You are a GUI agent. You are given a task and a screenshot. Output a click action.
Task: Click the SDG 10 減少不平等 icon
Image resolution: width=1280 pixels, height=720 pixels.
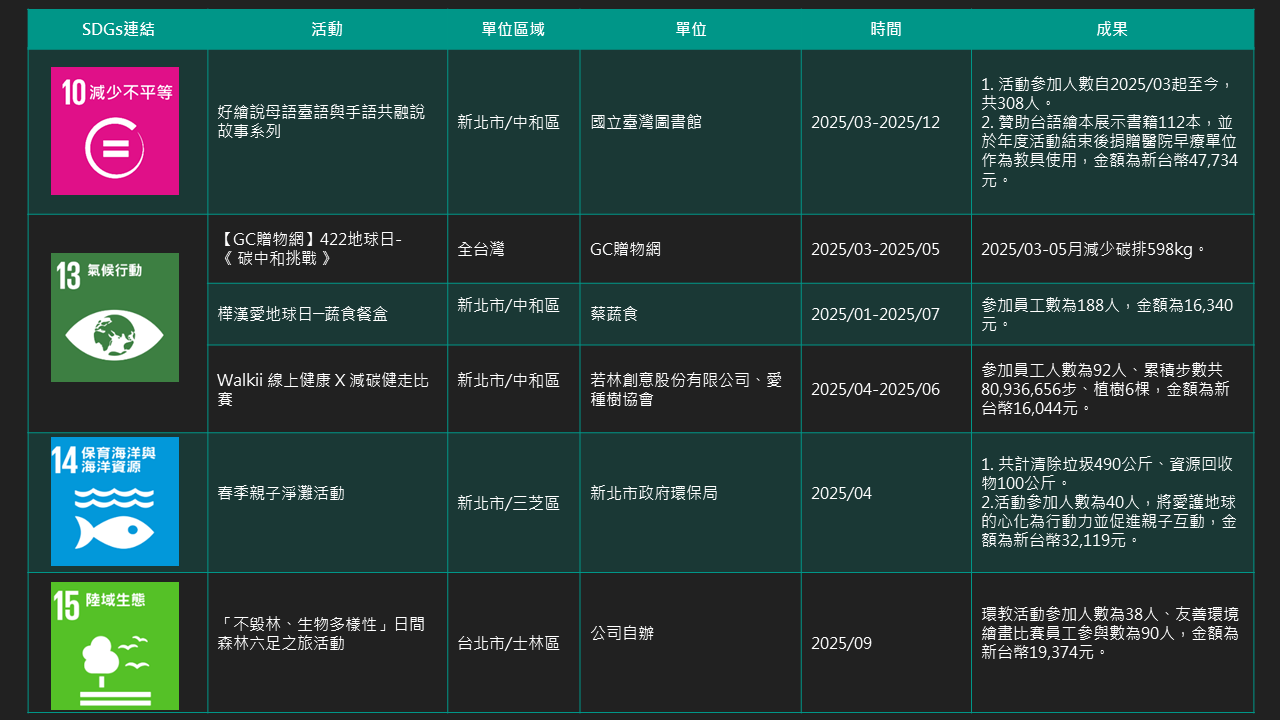pos(115,131)
